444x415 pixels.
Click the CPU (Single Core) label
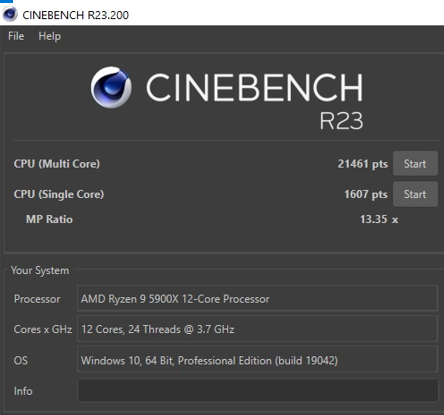click(x=59, y=194)
